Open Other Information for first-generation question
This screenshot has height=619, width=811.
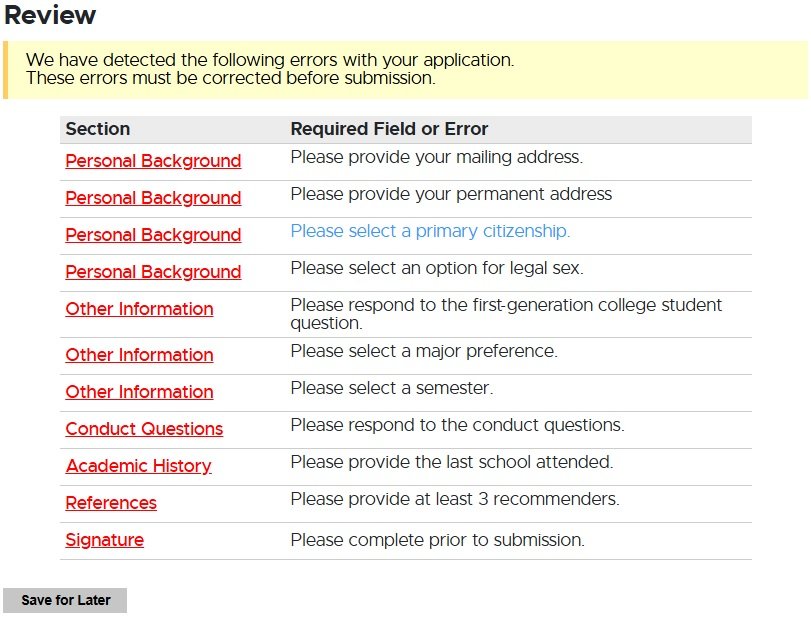coord(139,309)
